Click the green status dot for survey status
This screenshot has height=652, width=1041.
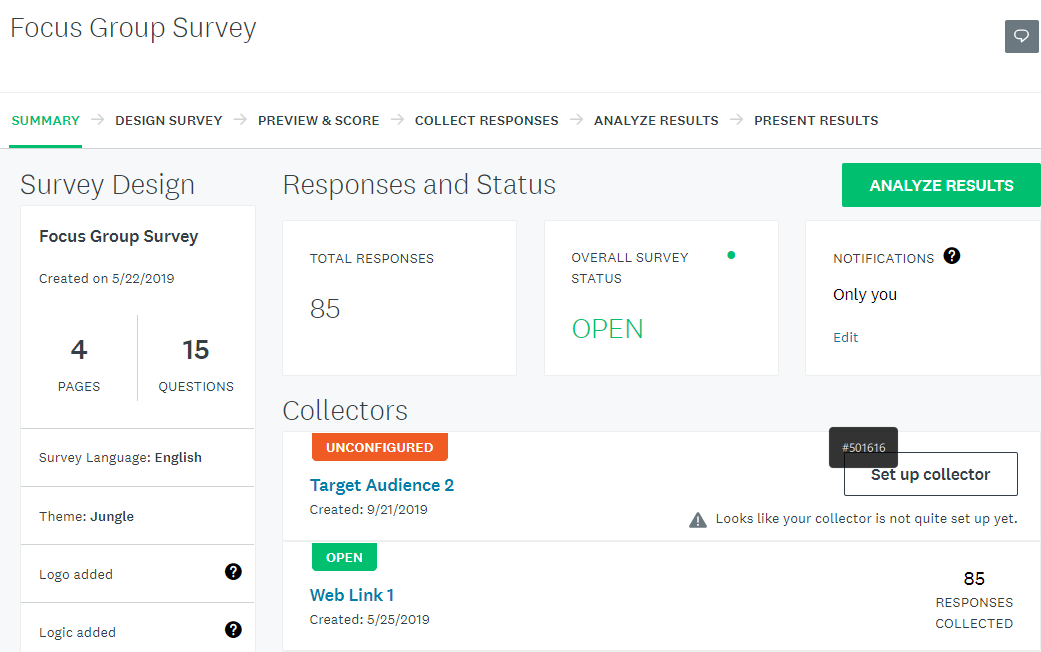(731, 255)
